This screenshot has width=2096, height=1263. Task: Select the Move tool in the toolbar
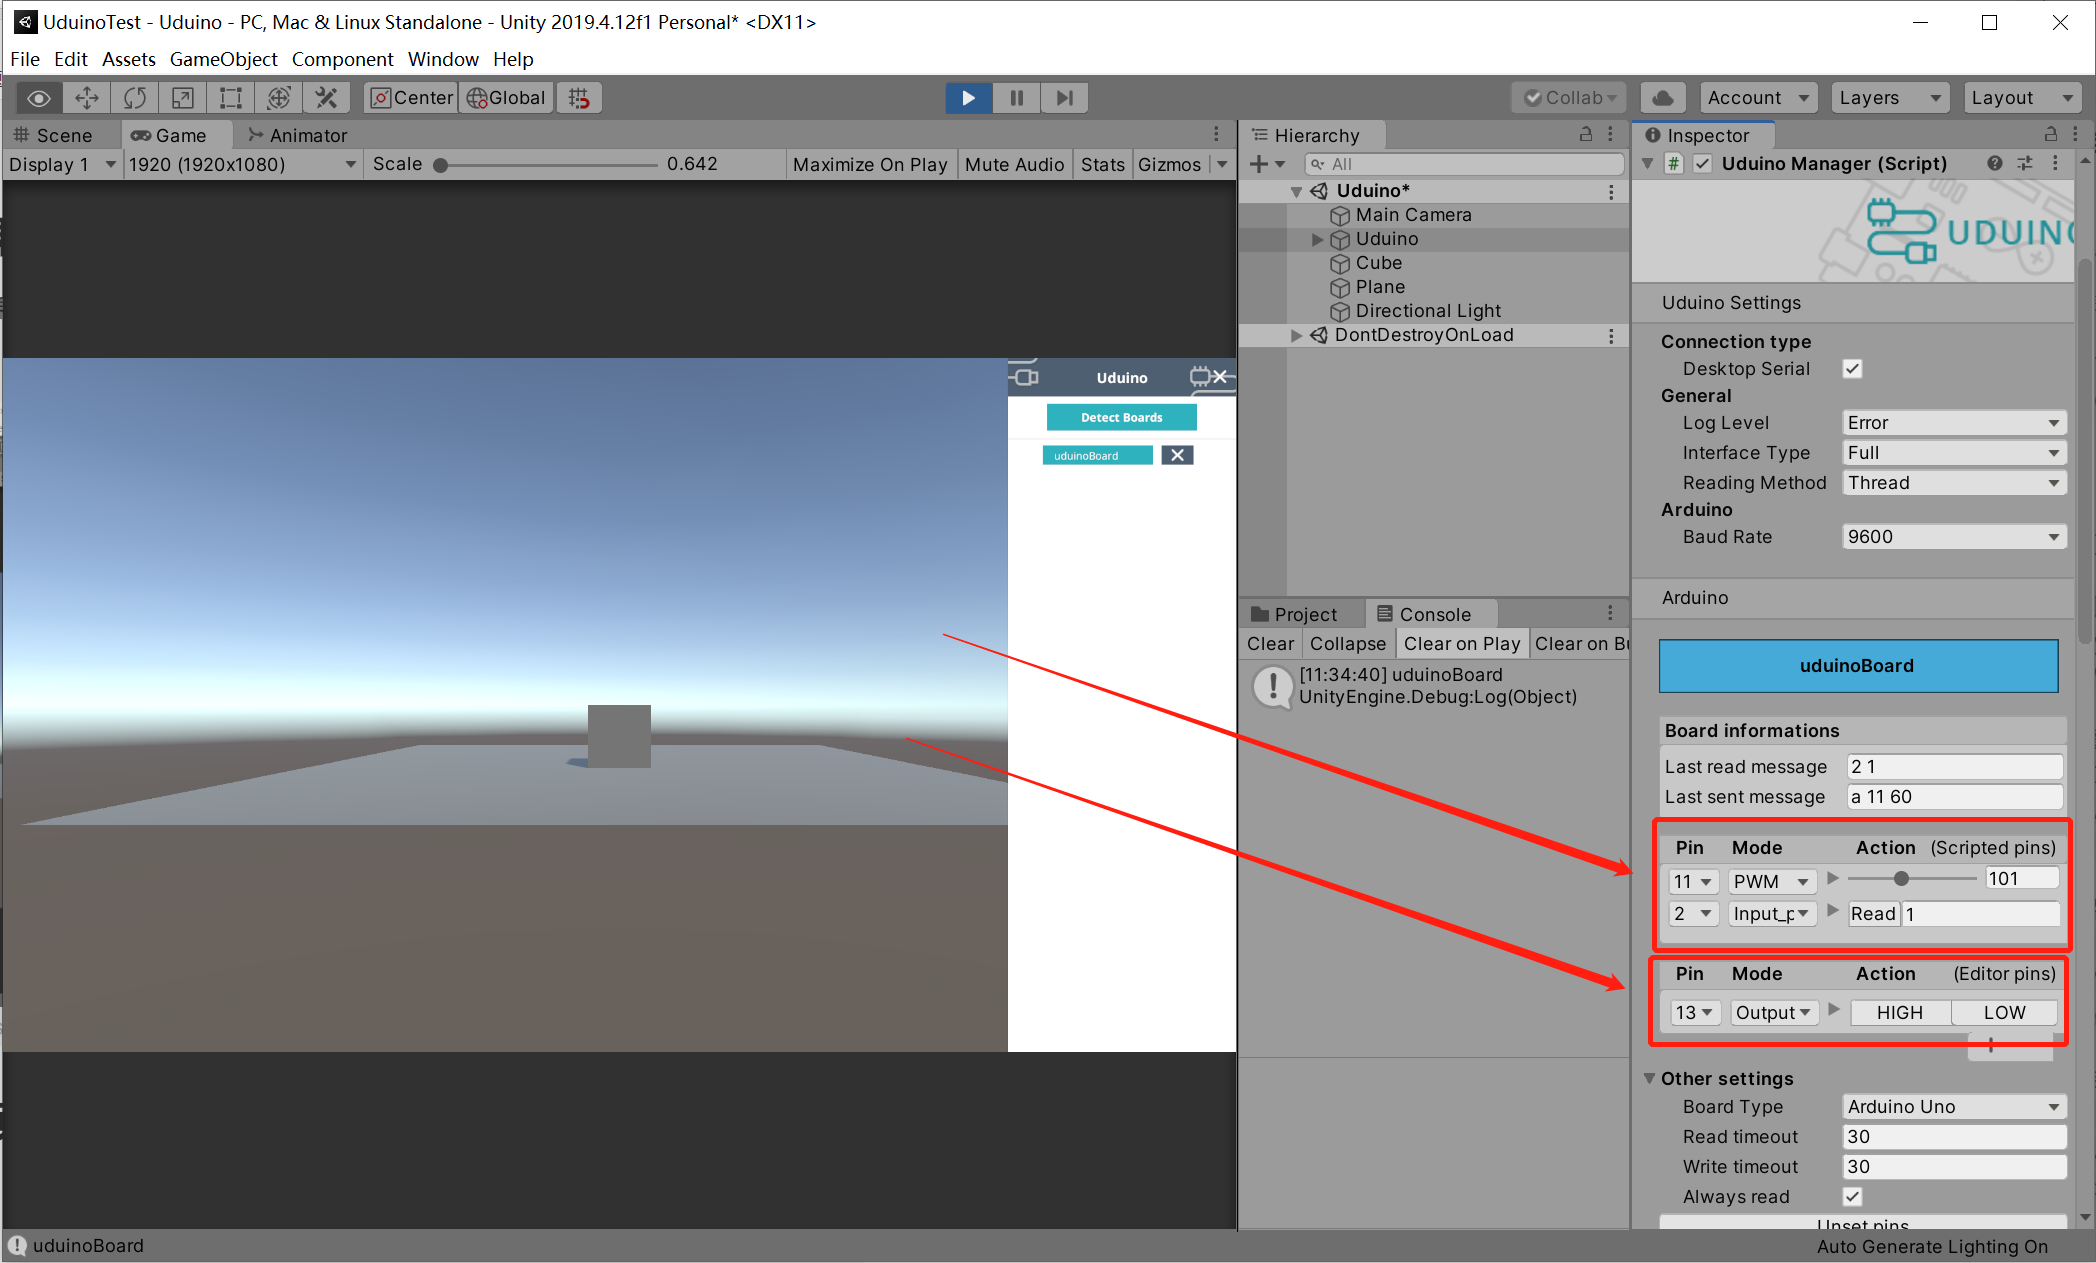[x=86, y=97]
